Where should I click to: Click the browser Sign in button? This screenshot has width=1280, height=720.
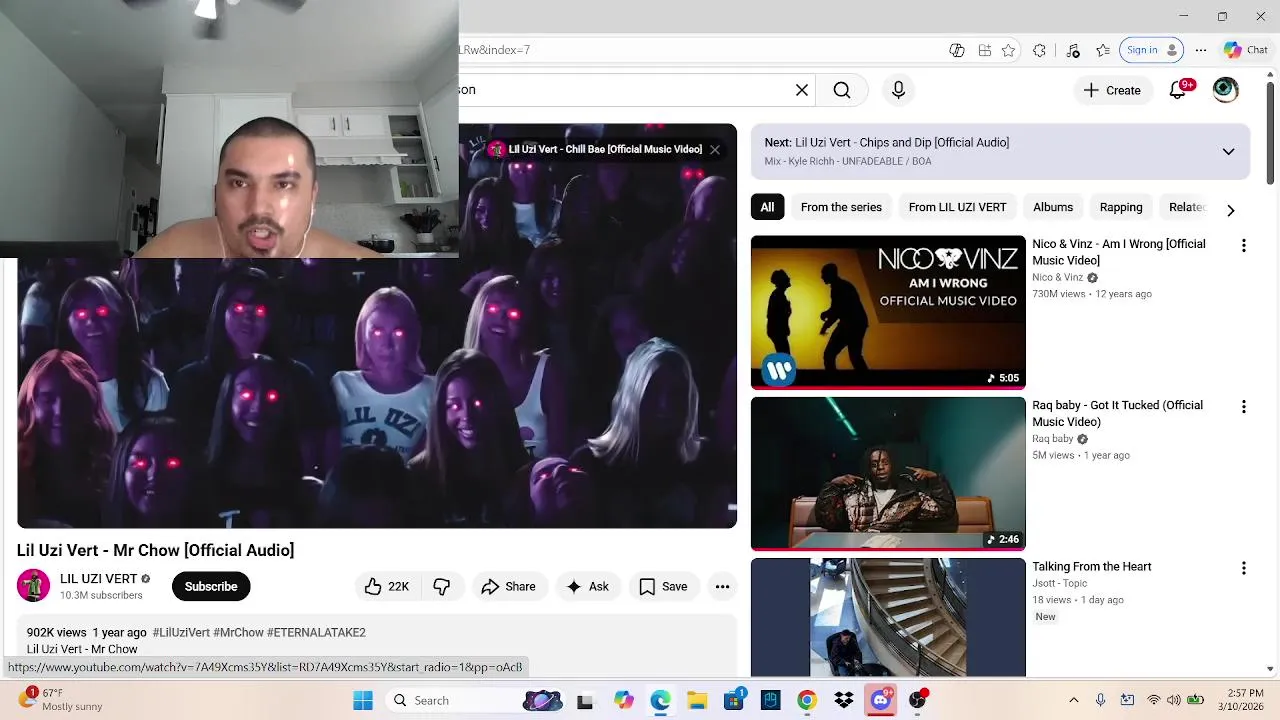pyautogui.click(x=1151, y=50)
